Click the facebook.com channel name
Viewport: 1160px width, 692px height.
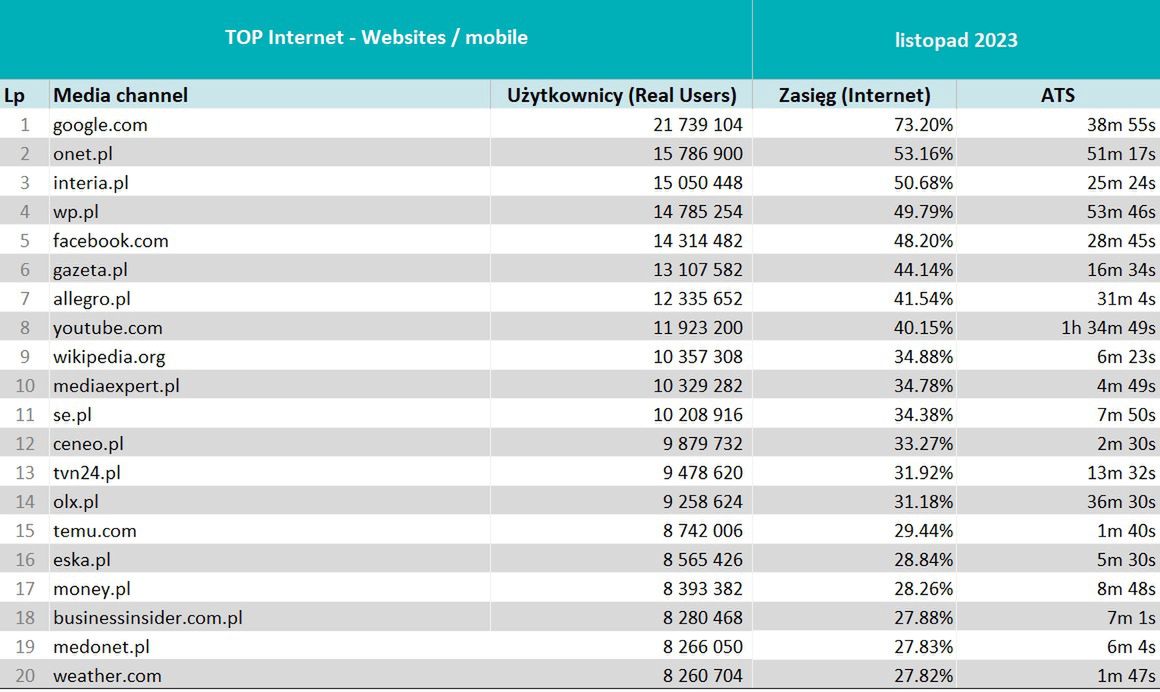110,241
